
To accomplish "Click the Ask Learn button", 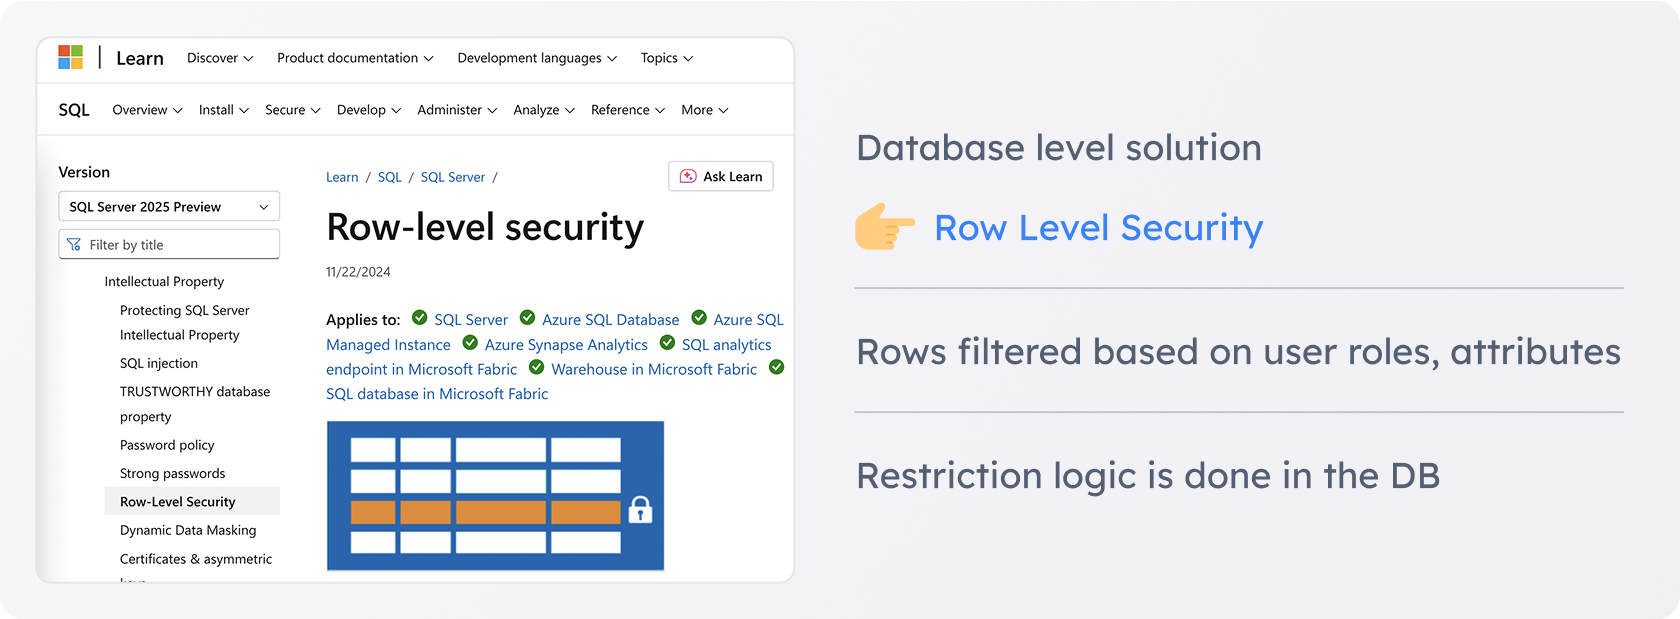I will 721,176.
